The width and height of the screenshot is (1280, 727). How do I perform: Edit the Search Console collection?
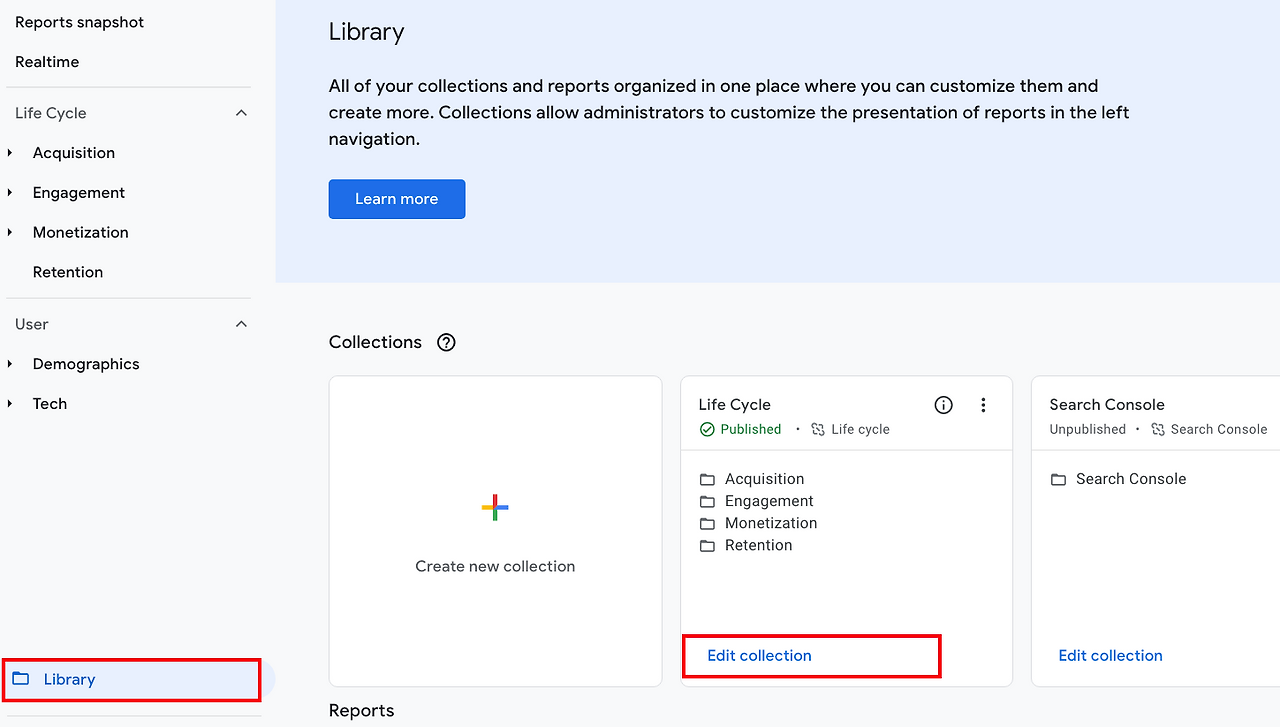click(1111, 656)
